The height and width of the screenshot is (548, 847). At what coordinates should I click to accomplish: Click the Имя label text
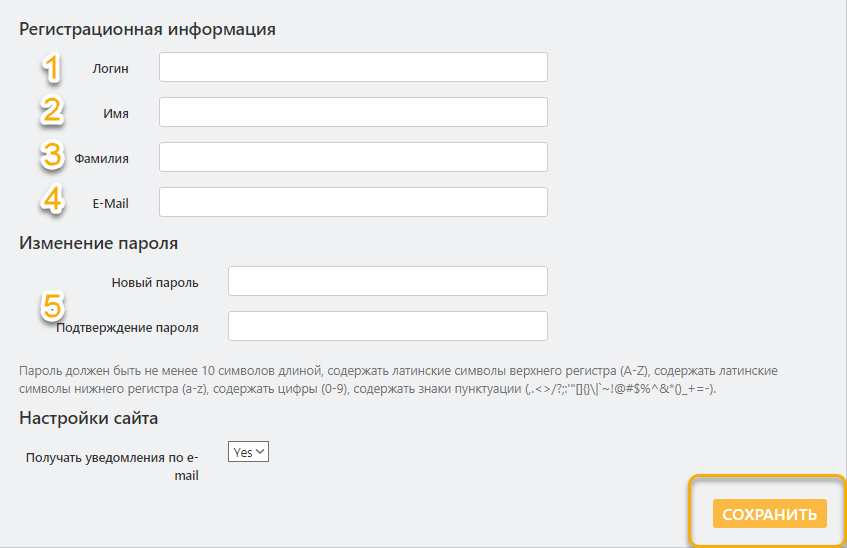(116, 113)
